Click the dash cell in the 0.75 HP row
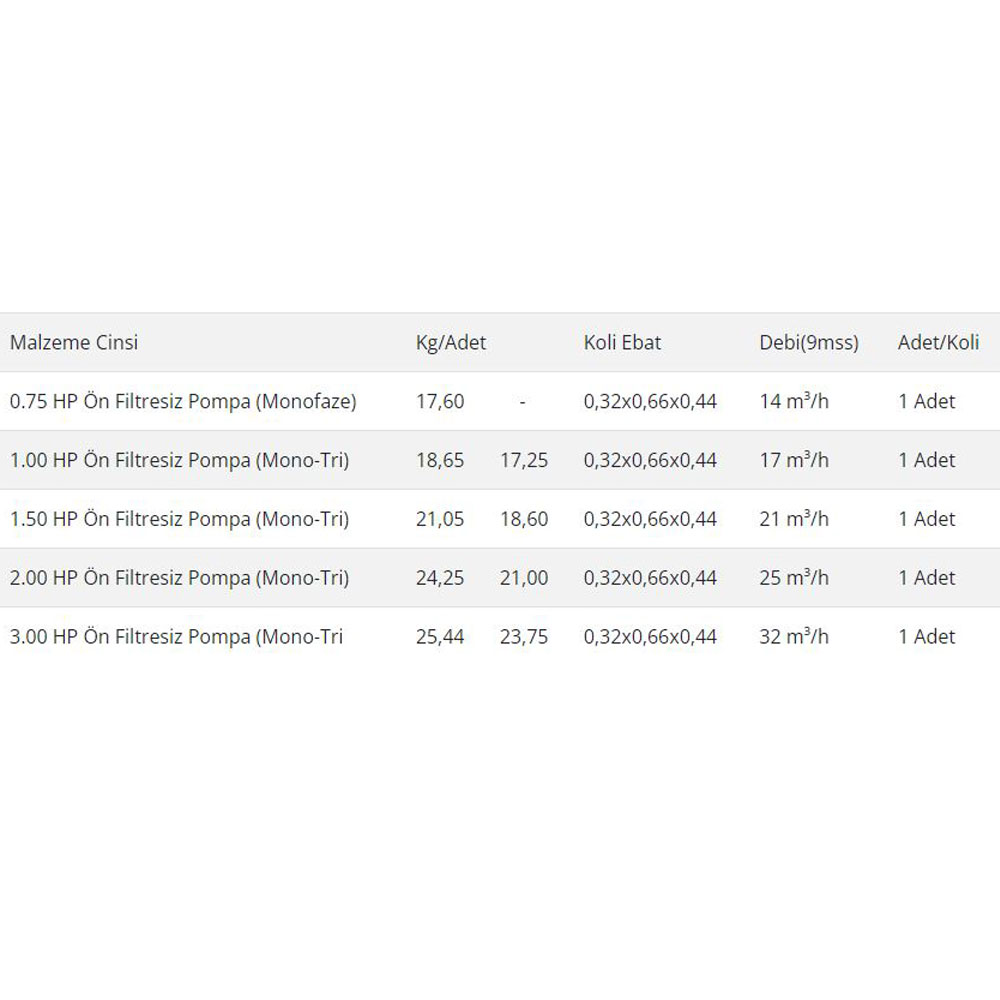Image resolution: width=1000 pixels, height=1000 pixels. [x=523, y=401]
